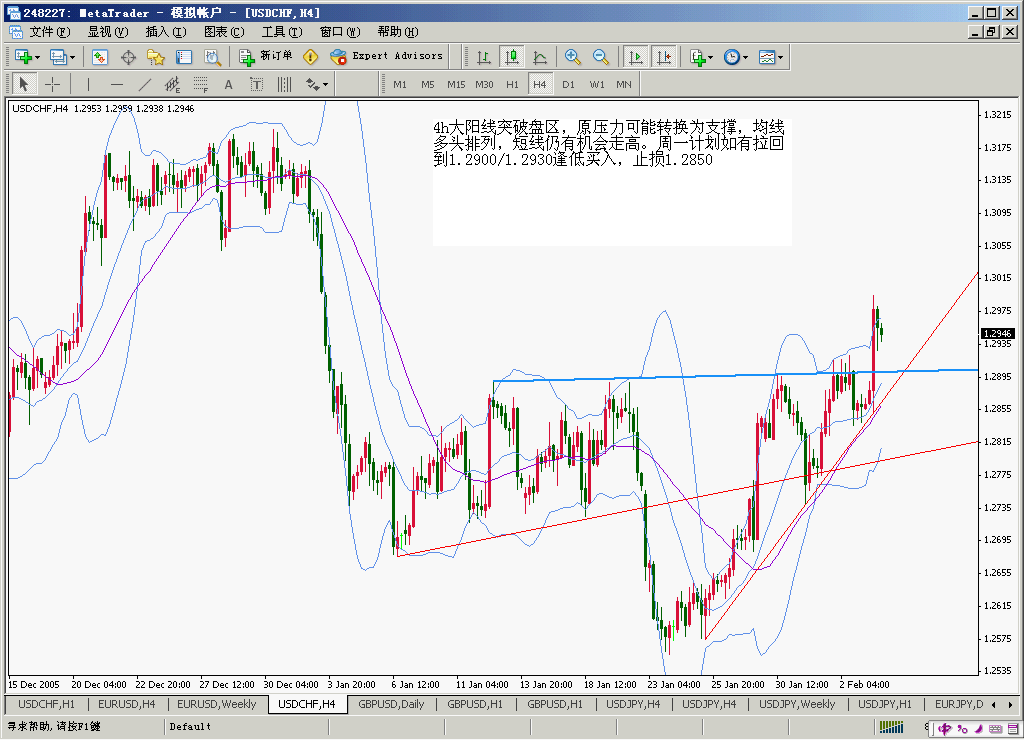Set timeframe to M1
The height and width of the screenshot is (740, 1024).
(400, 84)
